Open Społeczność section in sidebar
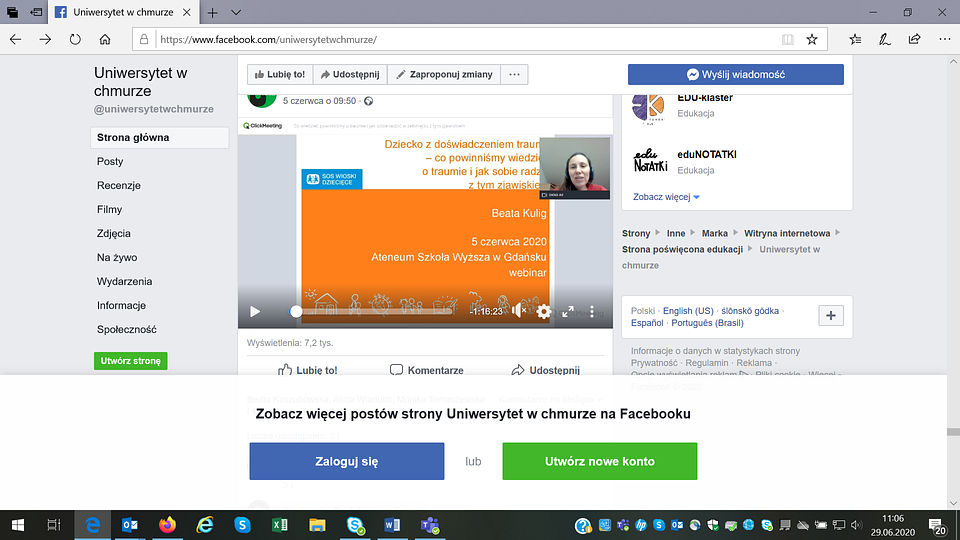 127,329
